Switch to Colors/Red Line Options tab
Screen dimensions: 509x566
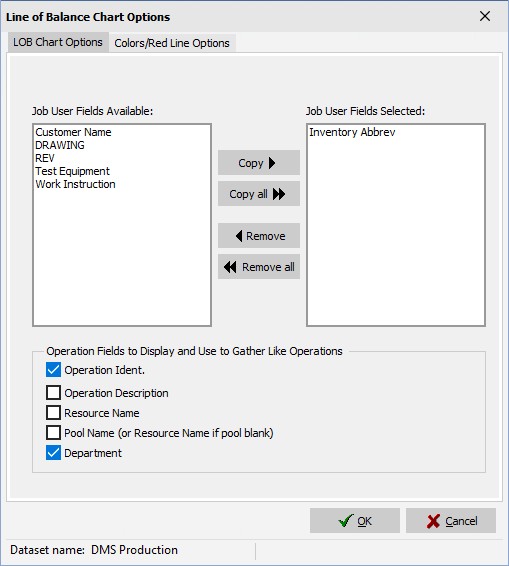[x=172, y=43]
